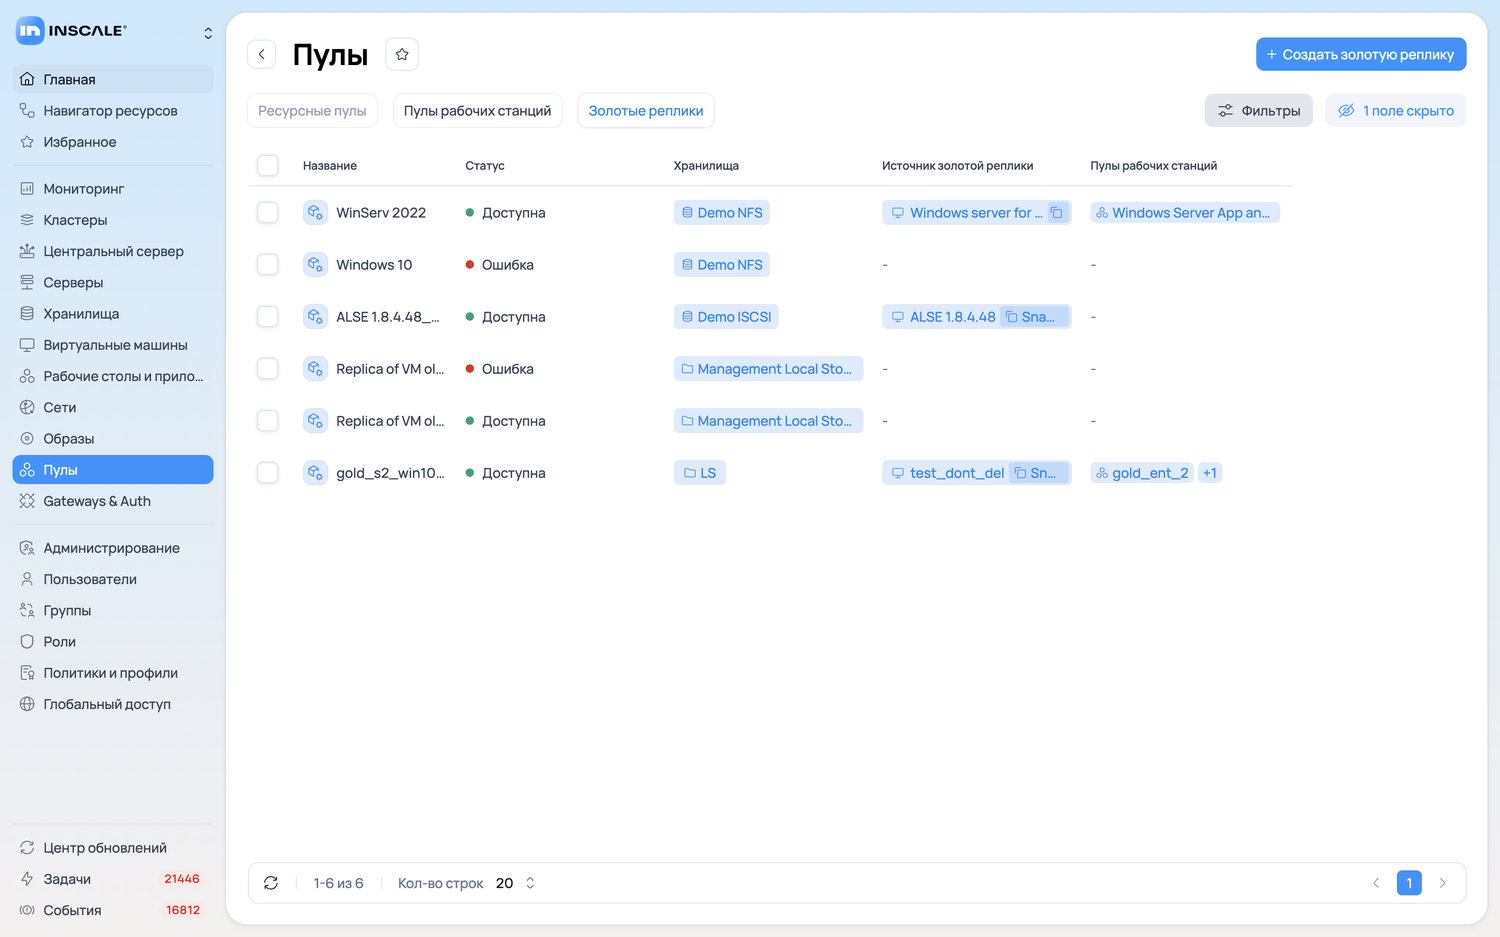
Task: Open Мониторинг from the sidebar
Action: 113,188
